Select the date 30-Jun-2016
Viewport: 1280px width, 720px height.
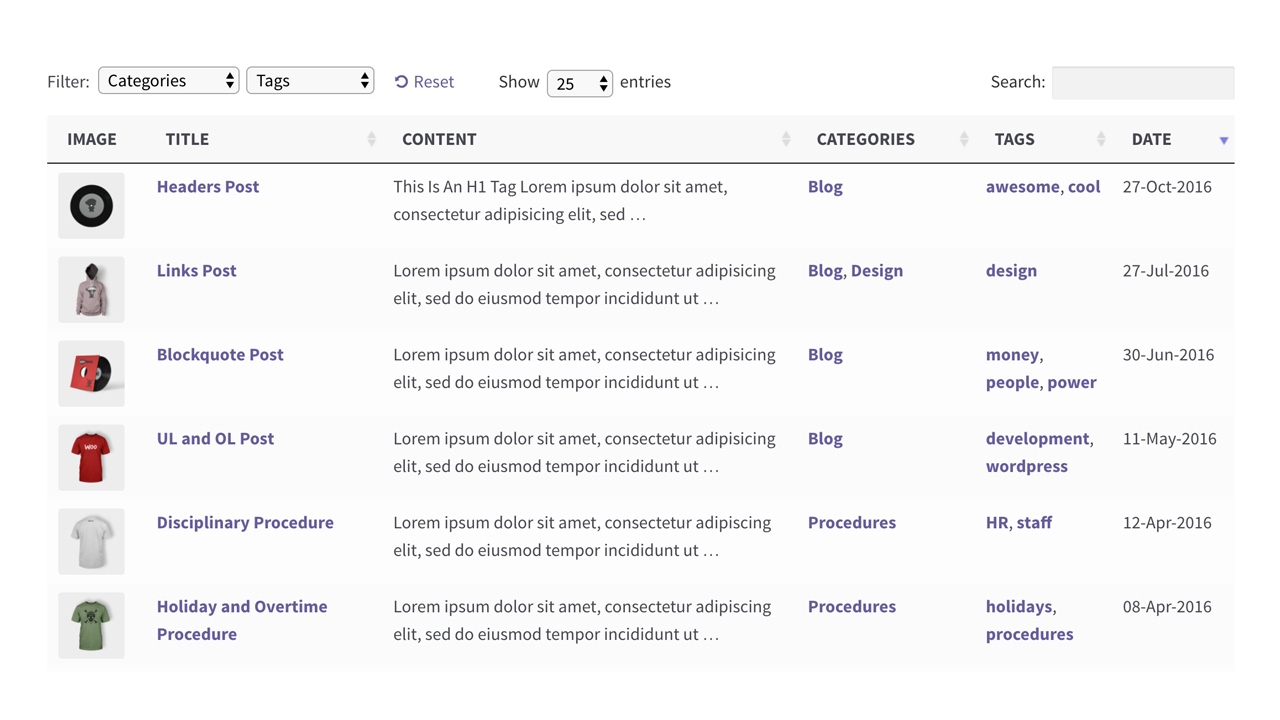[x=1168, y=355]
